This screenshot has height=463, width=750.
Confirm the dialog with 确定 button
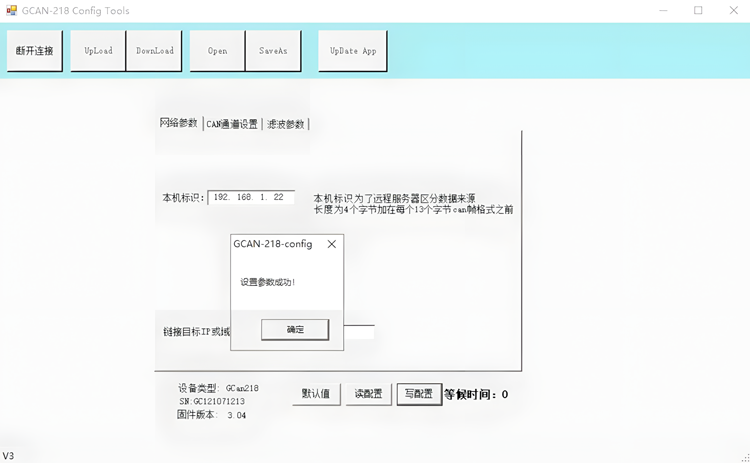click(295, 329)
